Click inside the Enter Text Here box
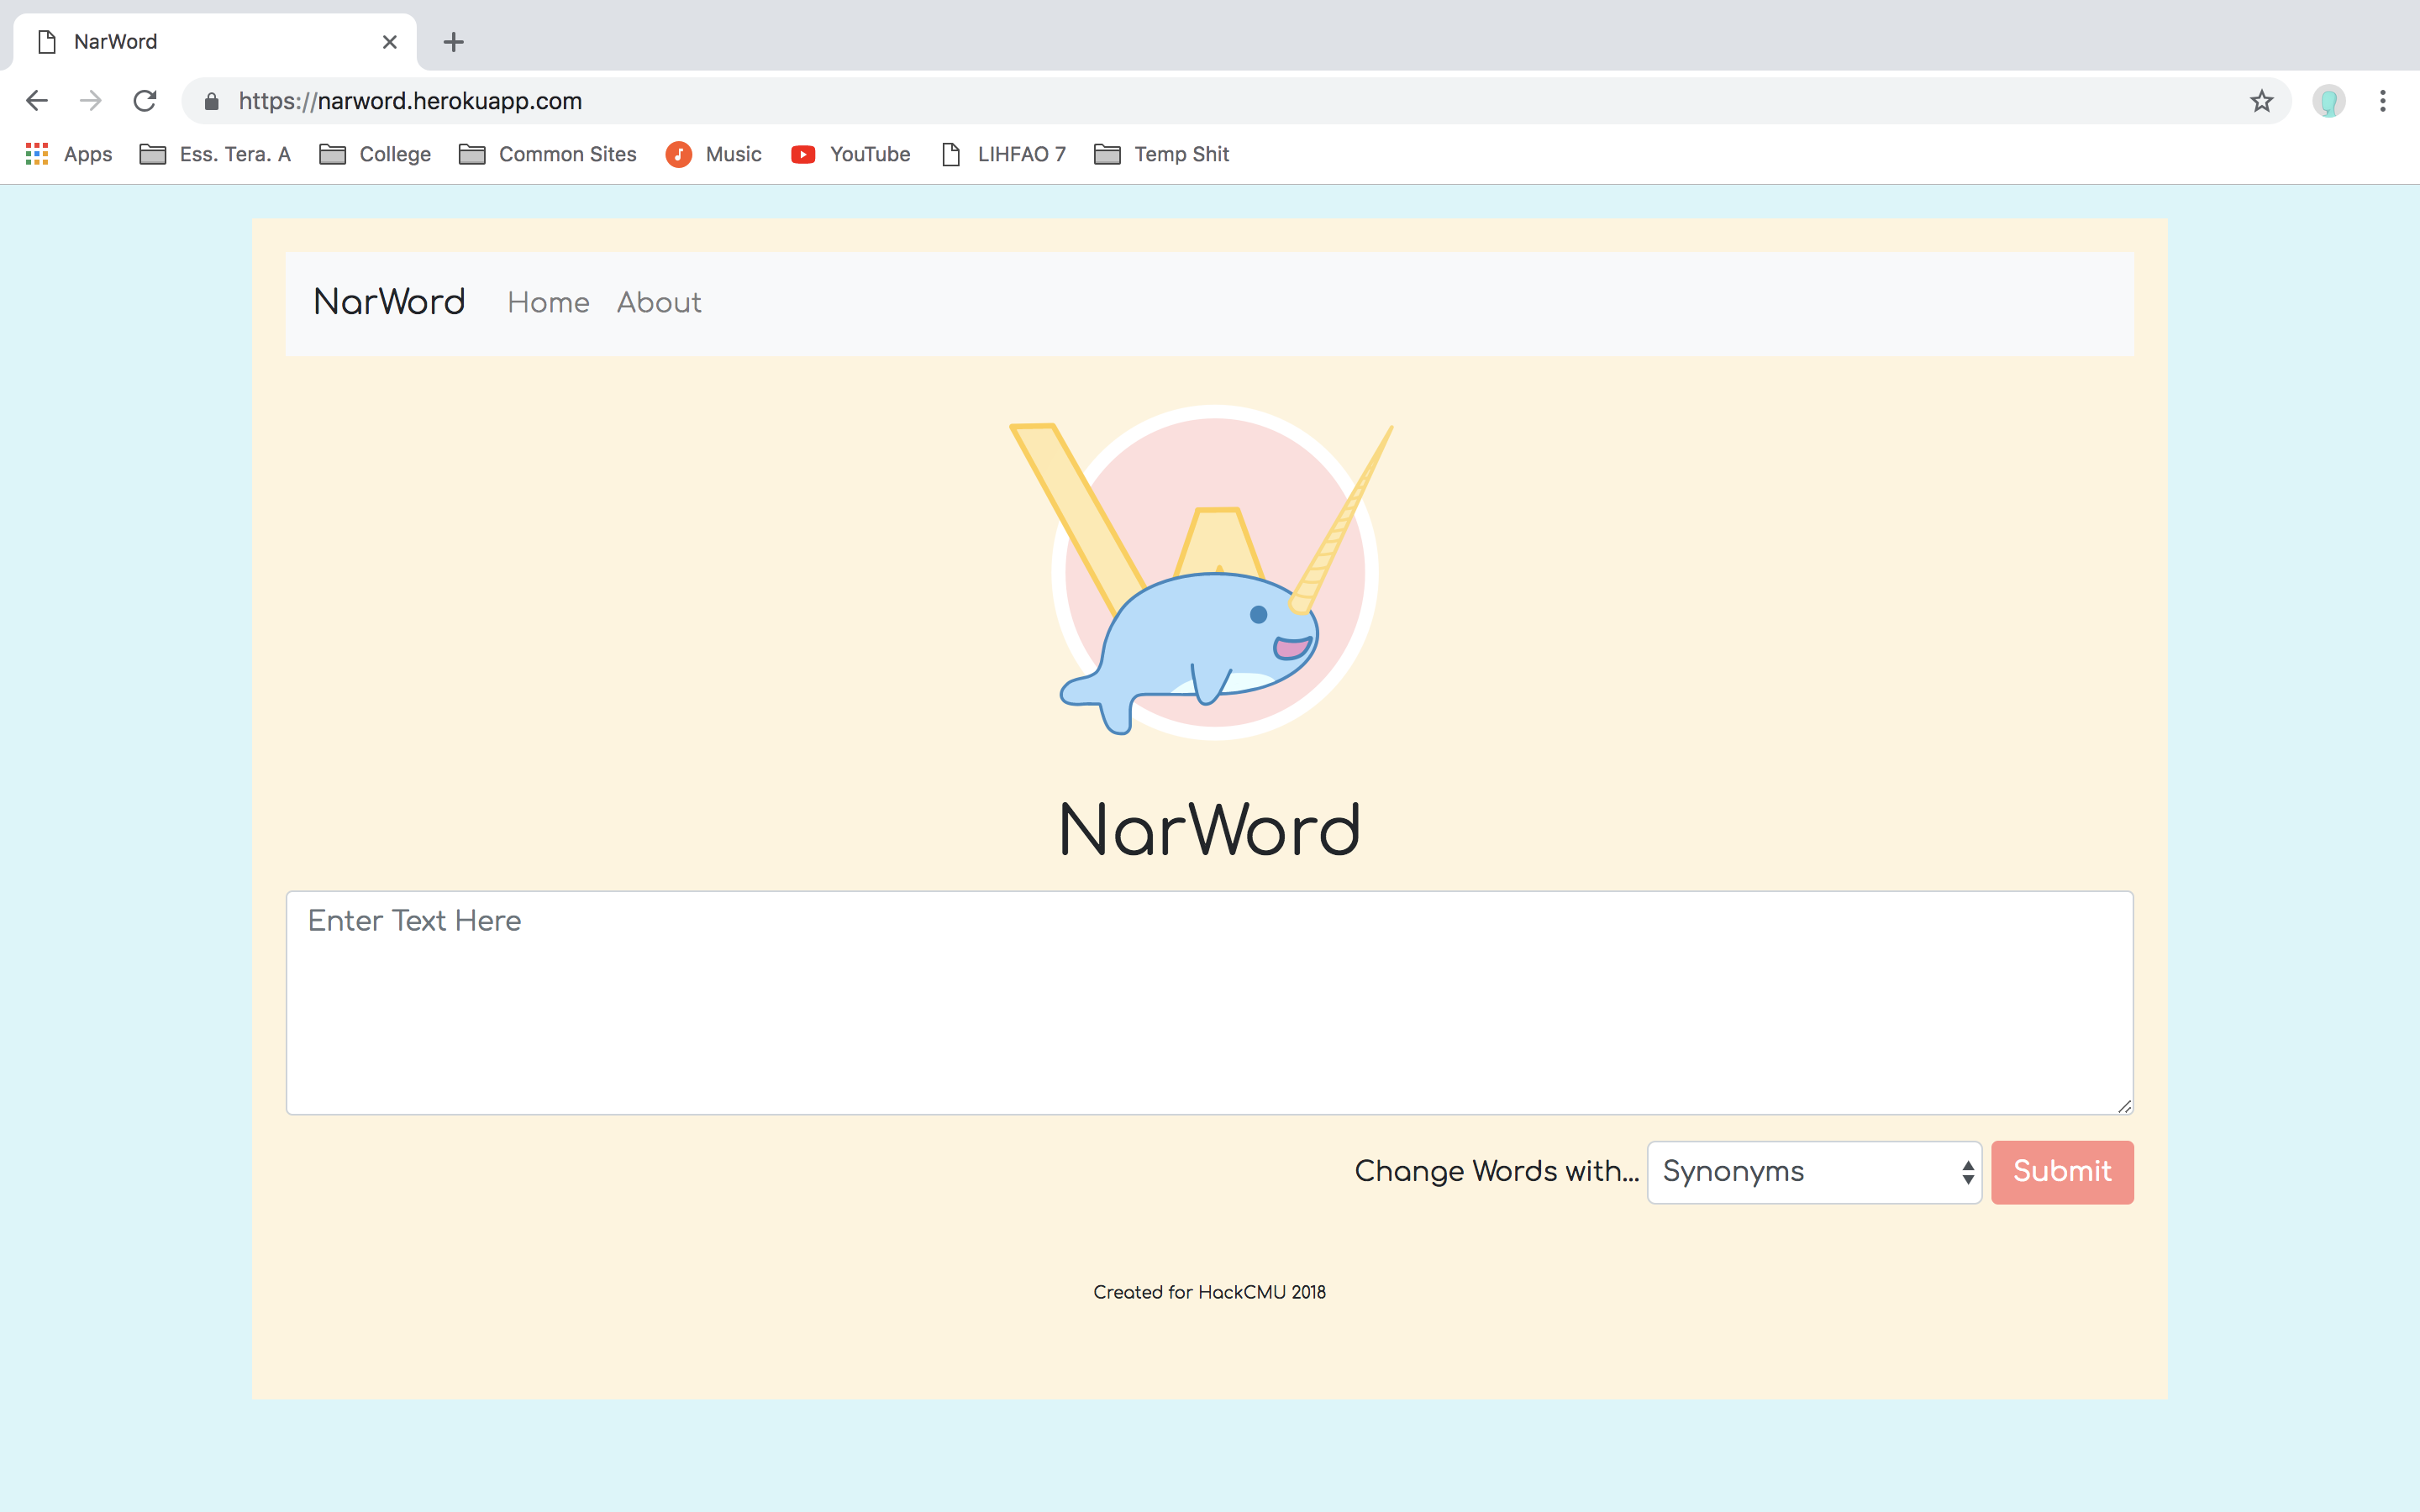This screenshot has height=1512, width=2420. 1209,1002
